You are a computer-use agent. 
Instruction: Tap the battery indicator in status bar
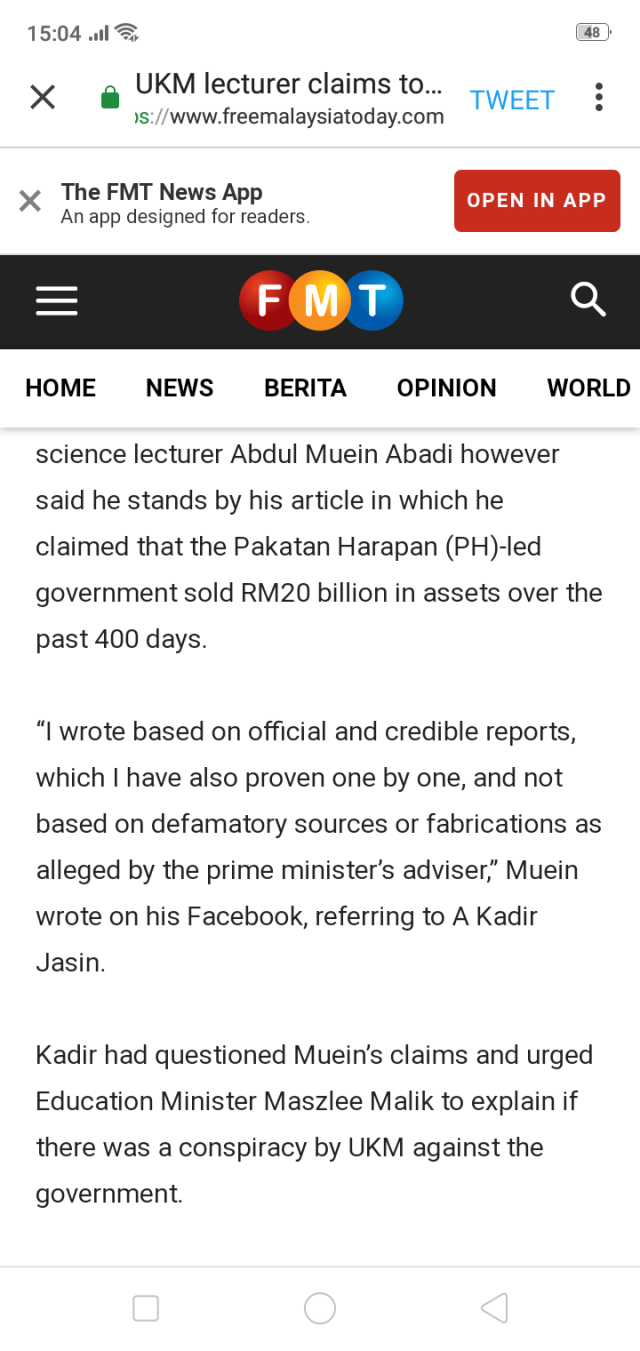click(592, 33)
